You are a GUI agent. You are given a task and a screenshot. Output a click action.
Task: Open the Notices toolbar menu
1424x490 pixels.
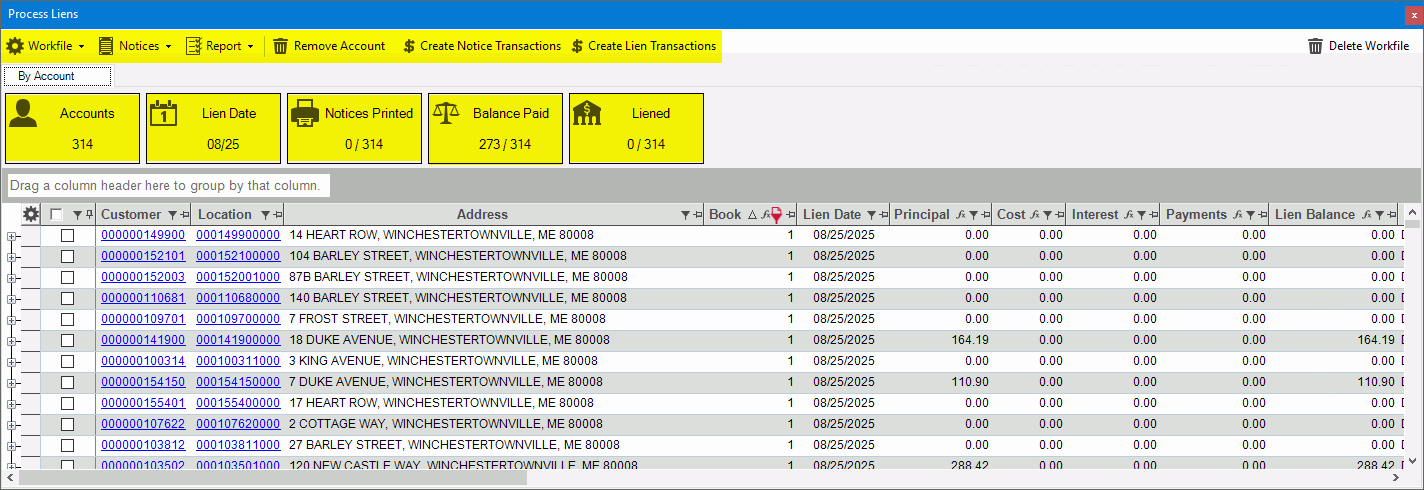pos(135,46)
